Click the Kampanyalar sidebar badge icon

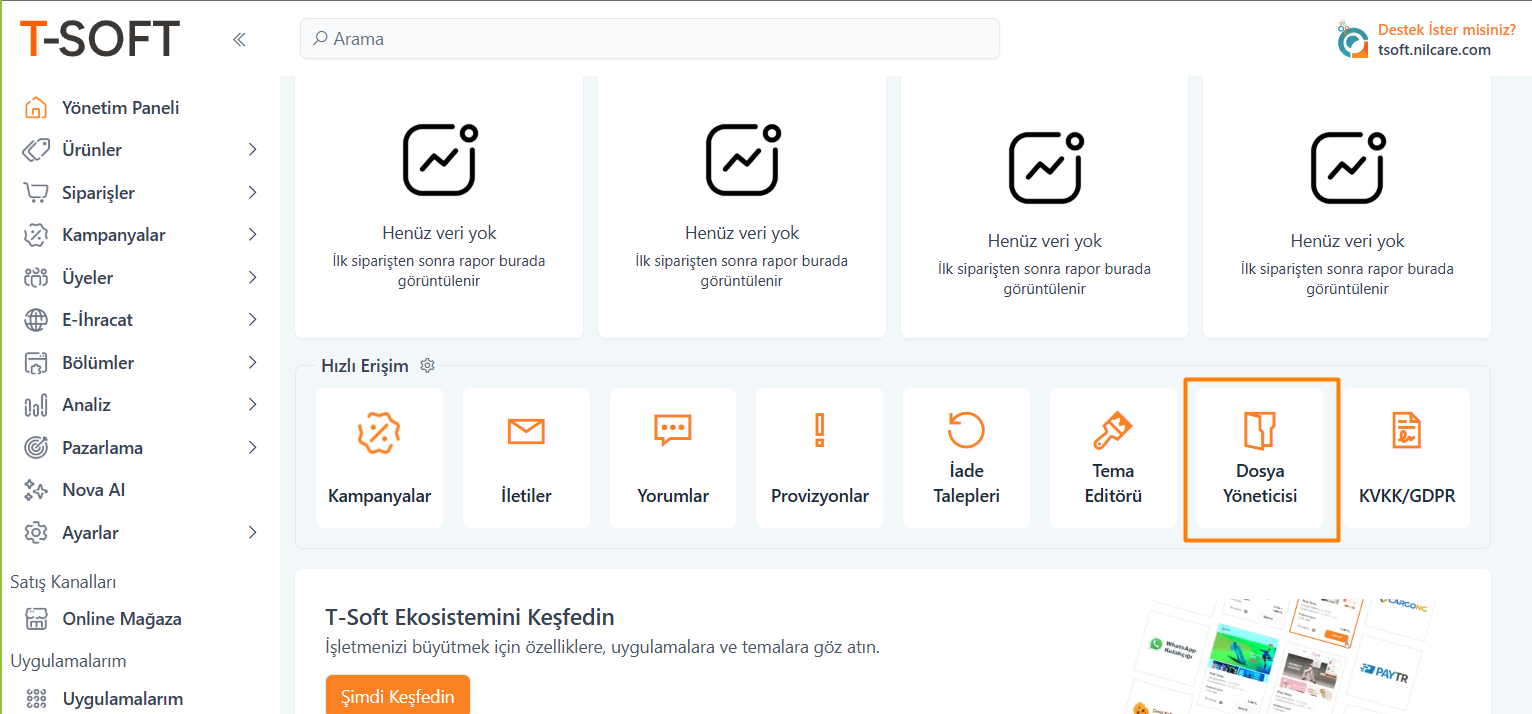[36, 235]
